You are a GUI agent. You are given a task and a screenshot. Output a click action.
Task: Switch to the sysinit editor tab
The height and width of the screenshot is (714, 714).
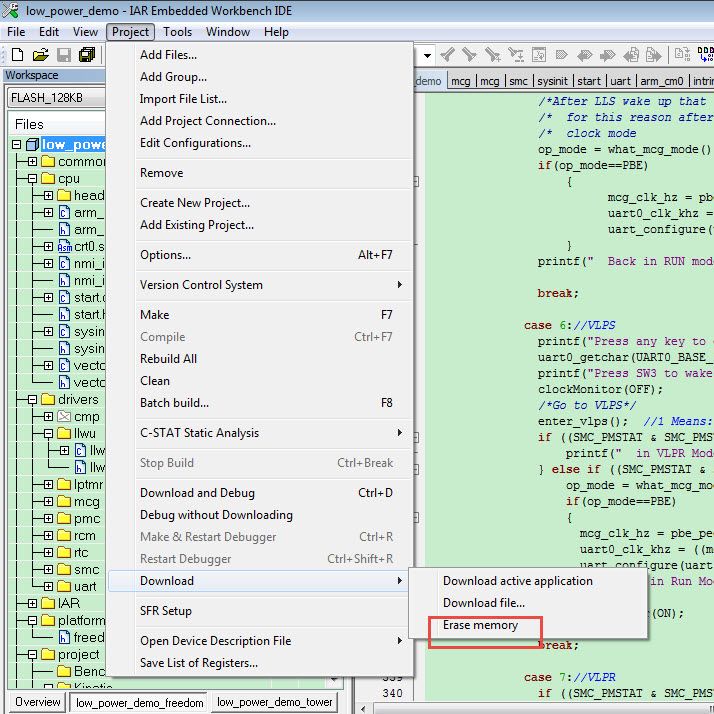coord(552,81)
